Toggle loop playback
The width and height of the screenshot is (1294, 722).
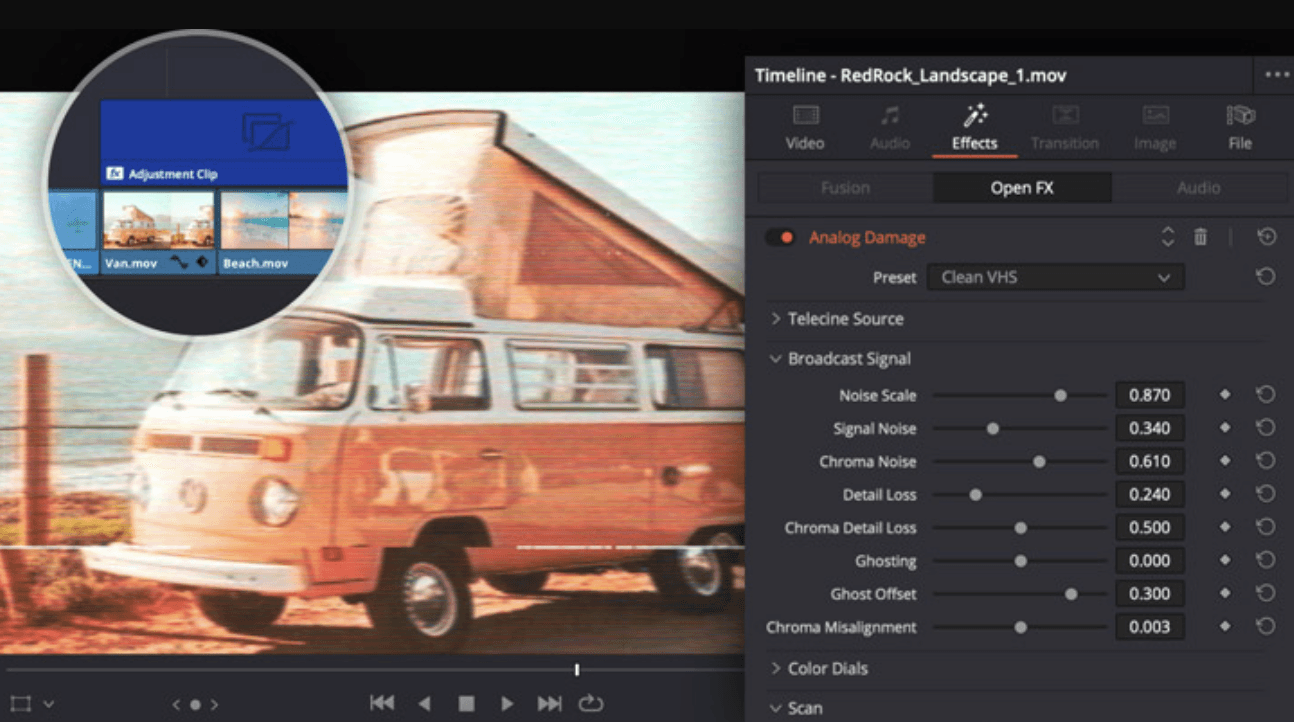(x=591, y=703)
